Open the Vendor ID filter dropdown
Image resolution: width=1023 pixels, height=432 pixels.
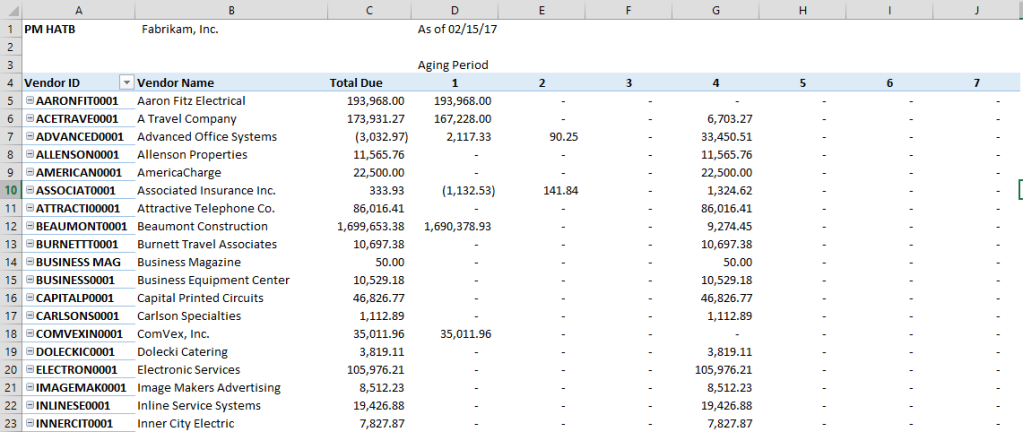127,83
